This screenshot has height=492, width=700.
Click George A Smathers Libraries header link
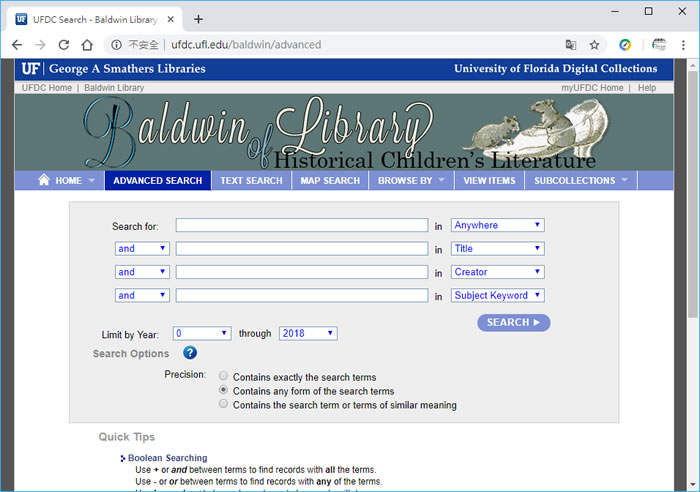(127, 69)
